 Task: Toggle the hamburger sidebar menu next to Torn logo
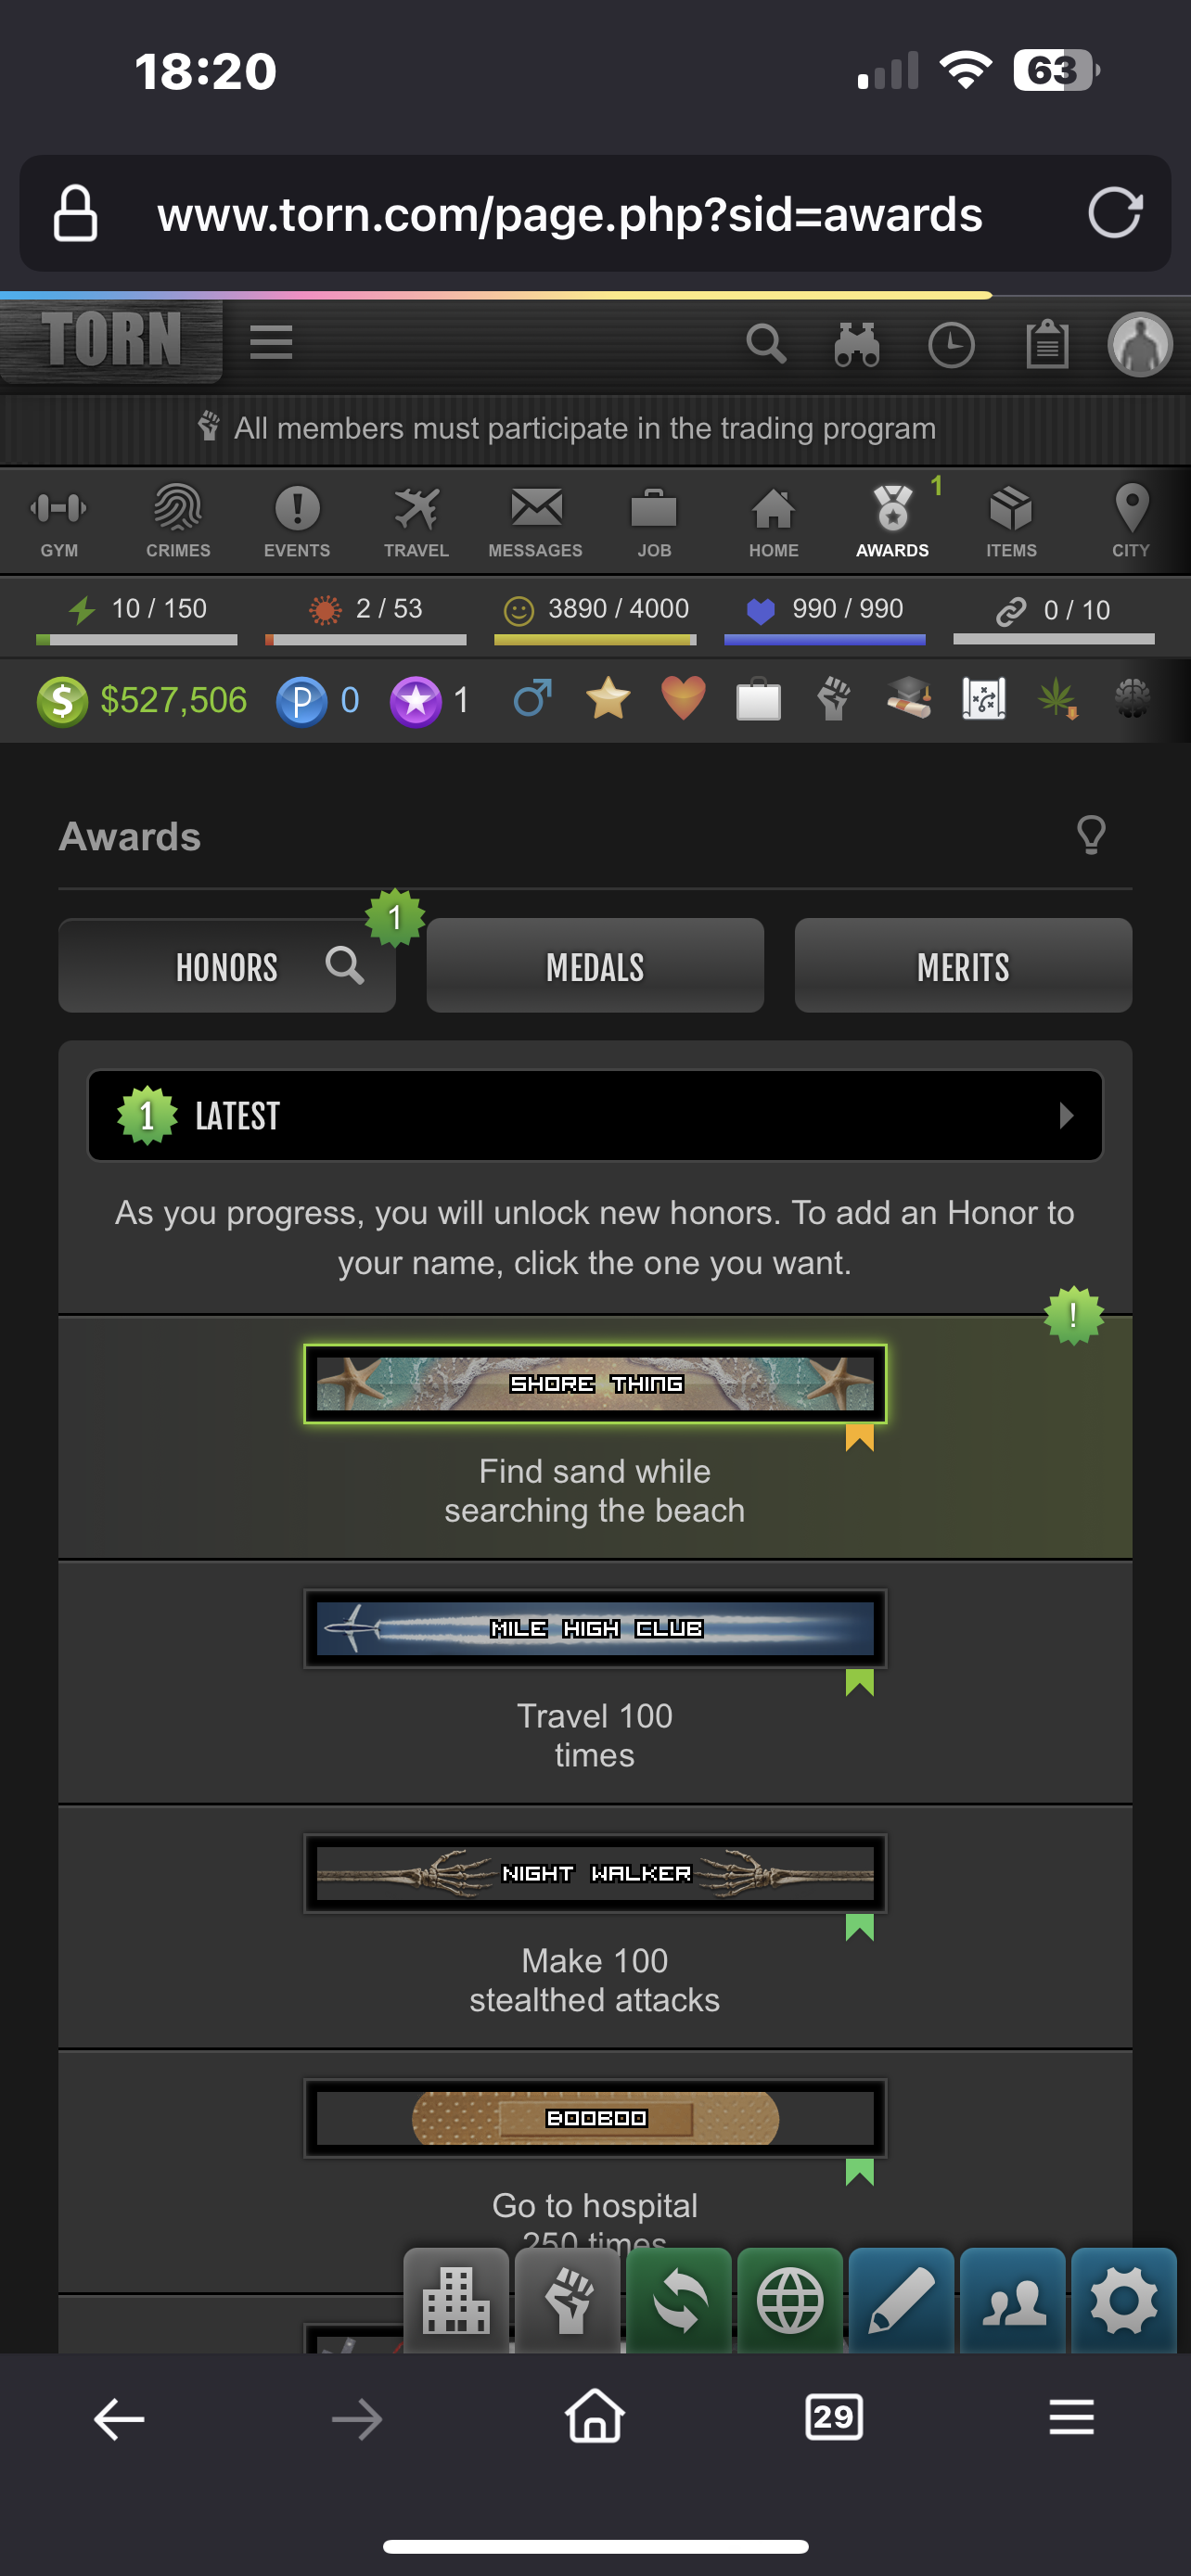point(271,342)
